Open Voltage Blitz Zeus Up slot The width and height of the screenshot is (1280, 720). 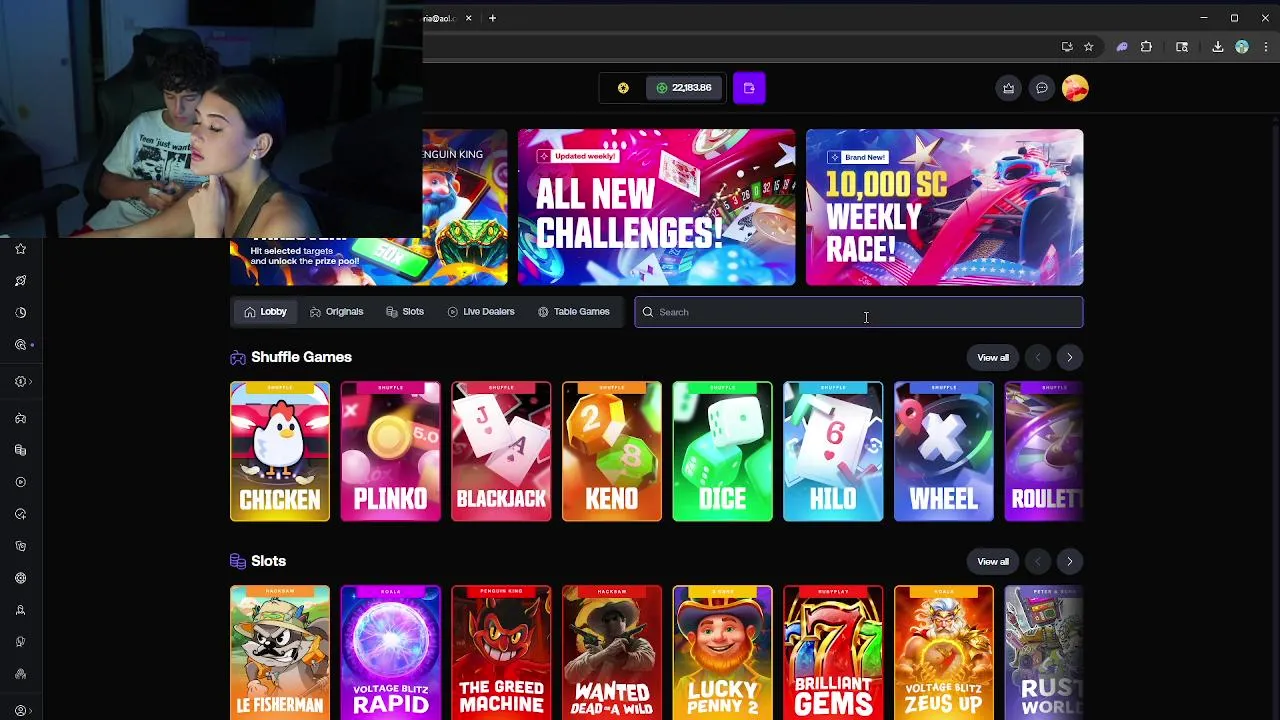tap(944, 653)
